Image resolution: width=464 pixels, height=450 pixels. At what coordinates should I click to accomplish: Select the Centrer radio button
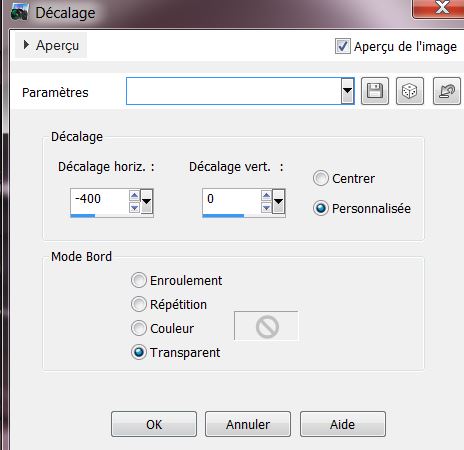(x=321, y=178)
